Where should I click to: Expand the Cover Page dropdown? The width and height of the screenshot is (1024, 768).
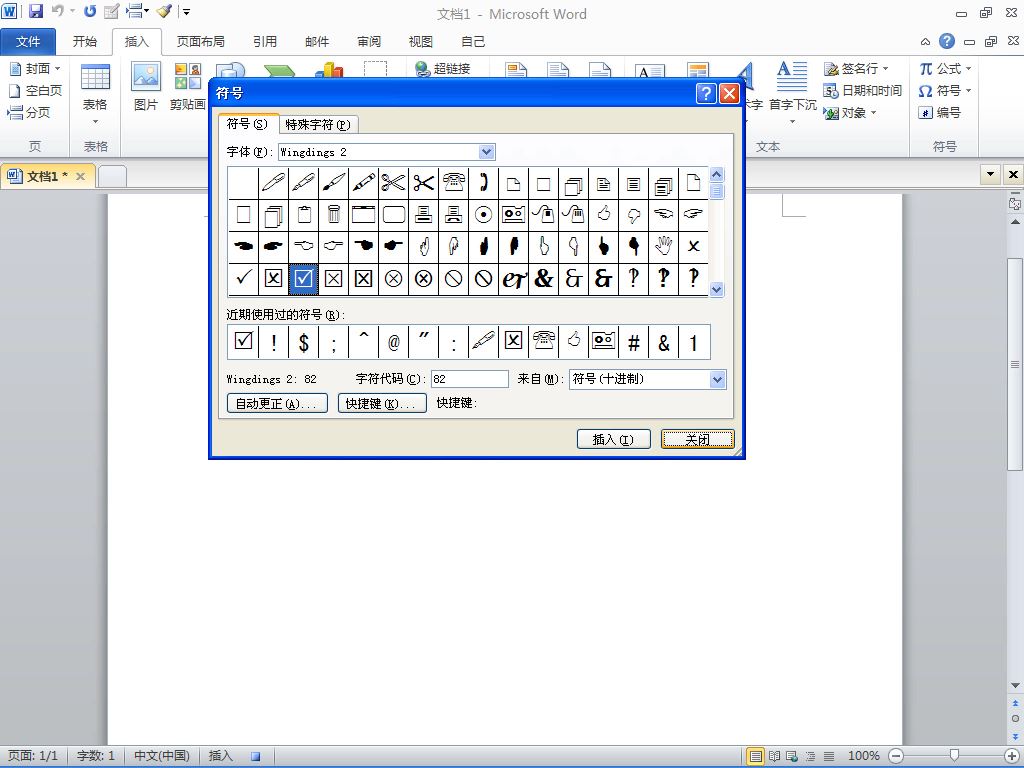pyautogui.click(x=57, y=69)
